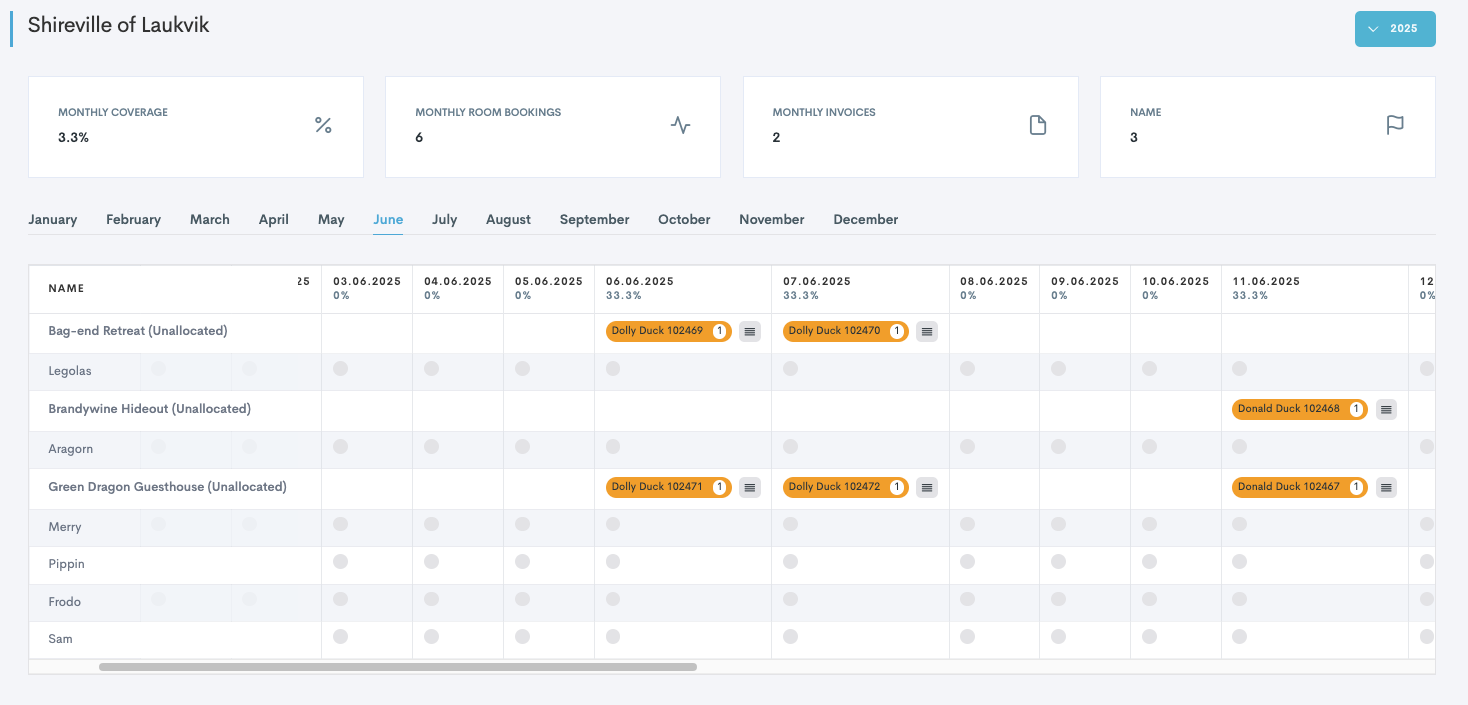This screenshot has width=1468, height=705.
Task: Click the document icon in Monthly Invoices card
Action: tap(1038, 125)
